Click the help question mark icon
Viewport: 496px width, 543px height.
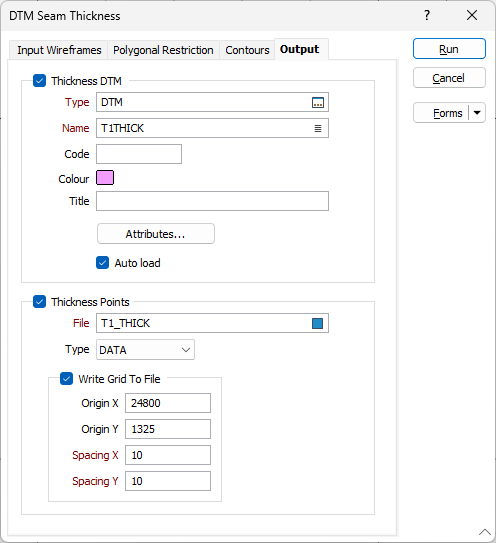click(427, 15)
